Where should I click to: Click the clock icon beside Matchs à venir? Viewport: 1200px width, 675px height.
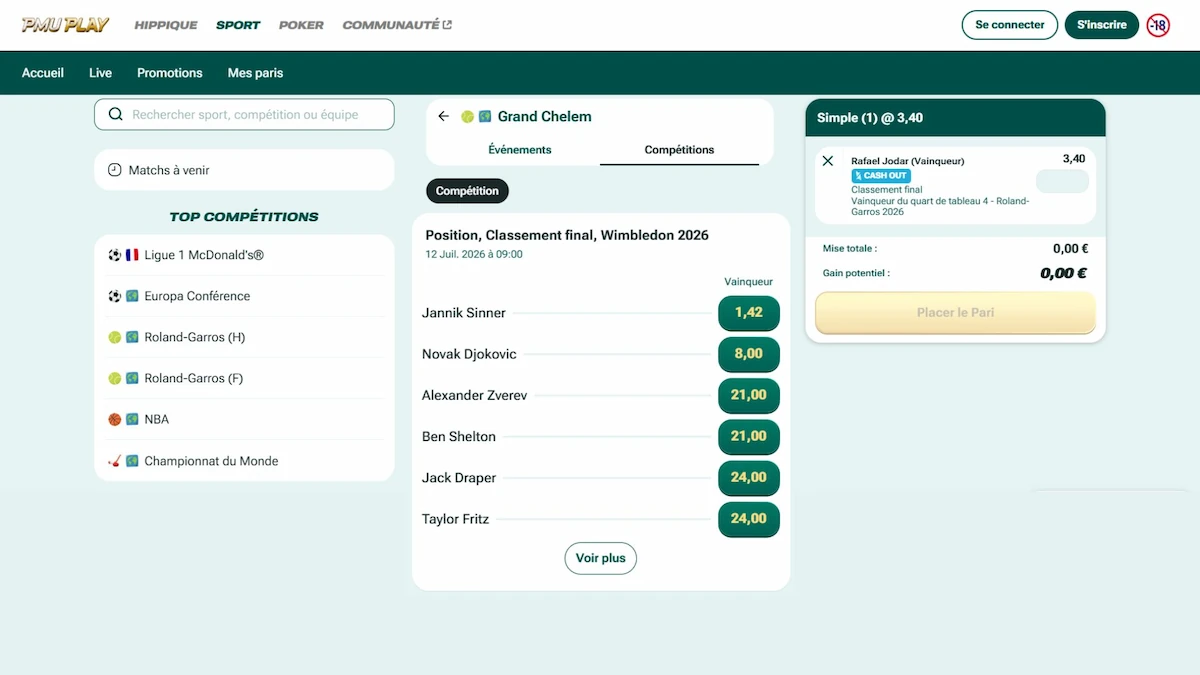tap(115, 170)
